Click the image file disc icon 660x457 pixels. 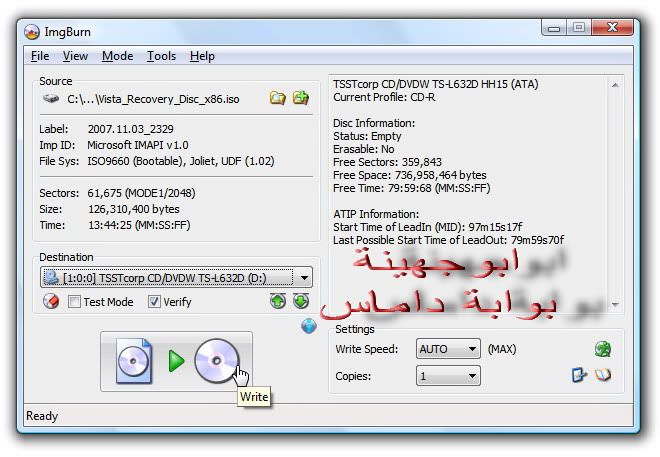pyautogui.click(x=134, y=361)
